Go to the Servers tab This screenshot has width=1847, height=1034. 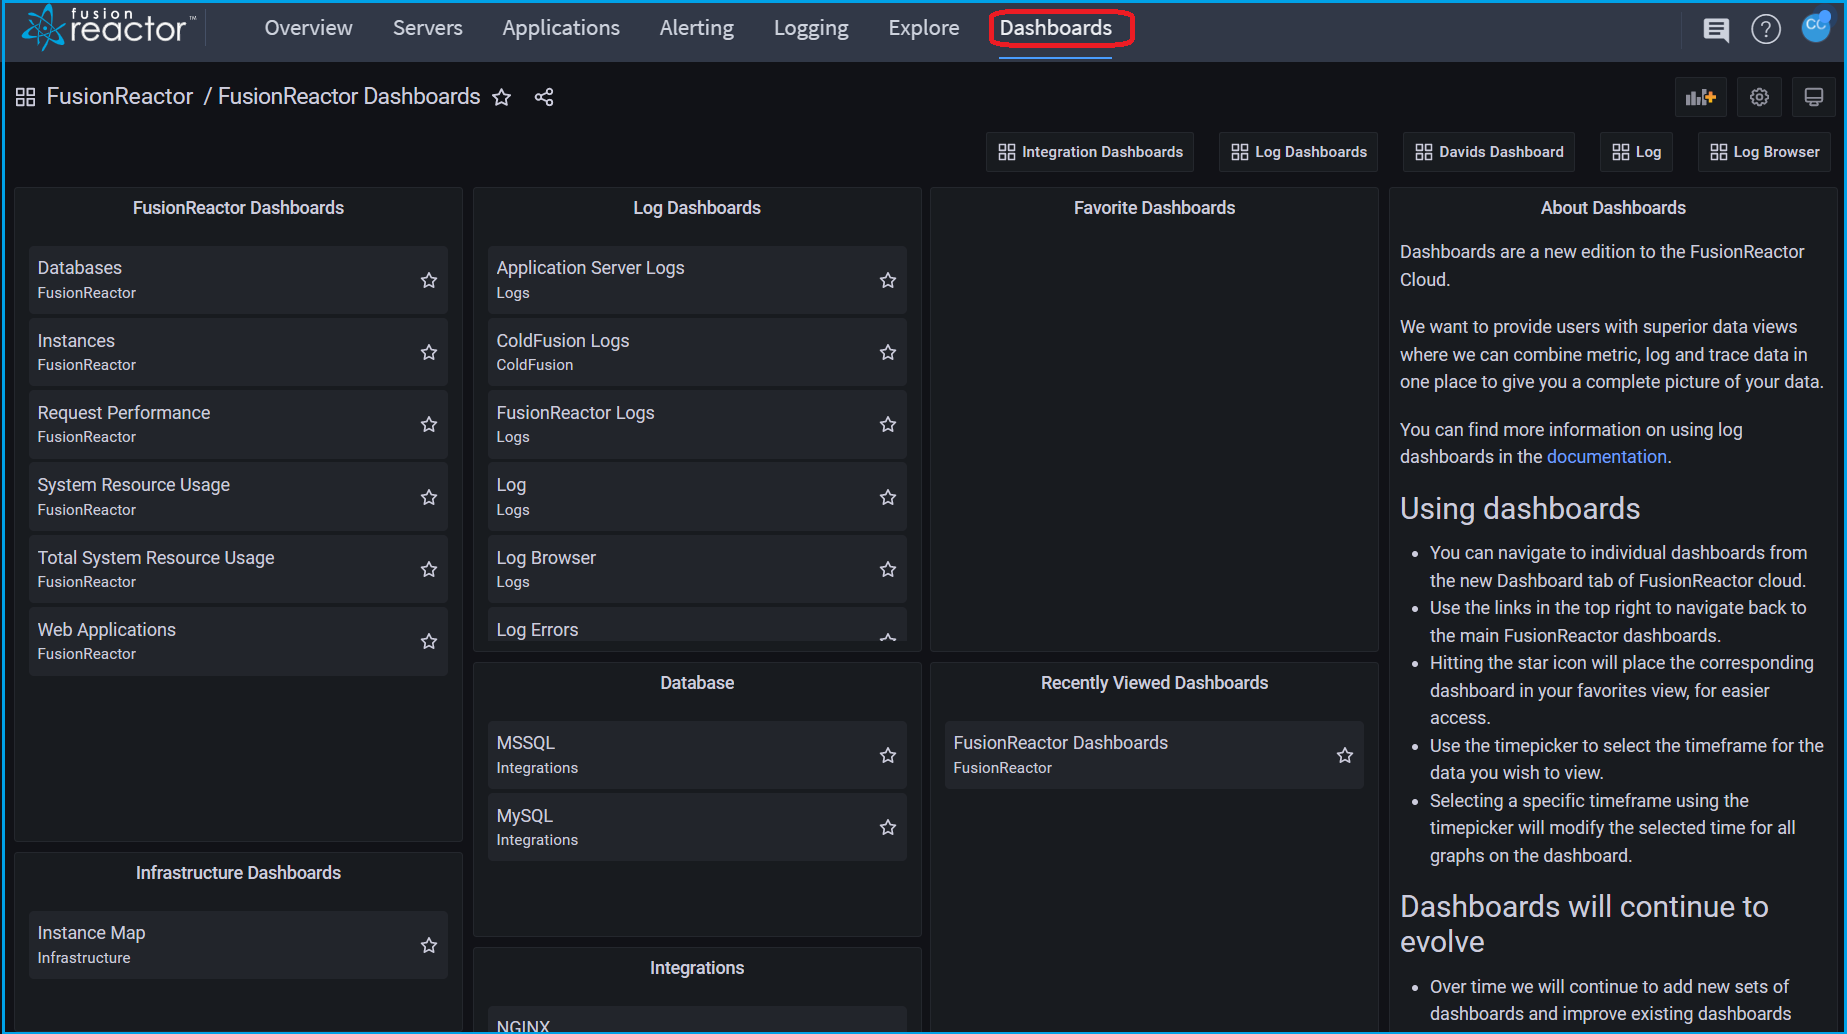427,28
